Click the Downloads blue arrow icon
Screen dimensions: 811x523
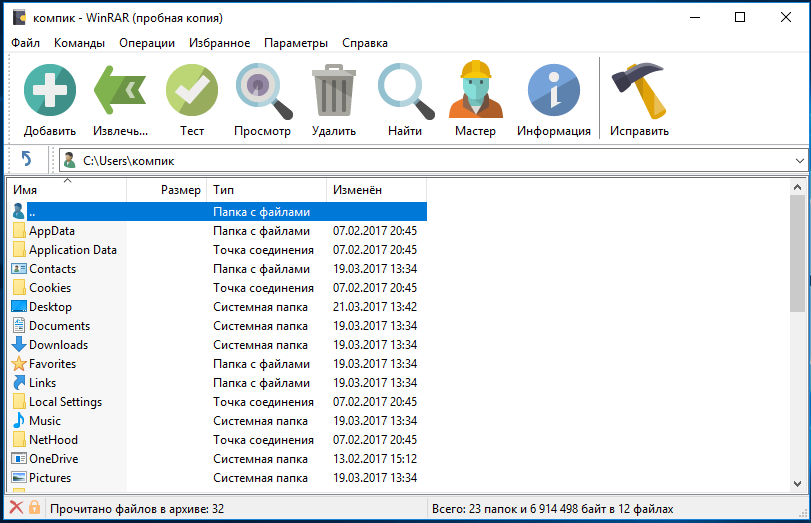pyautogui.click(x=19, y=345)
